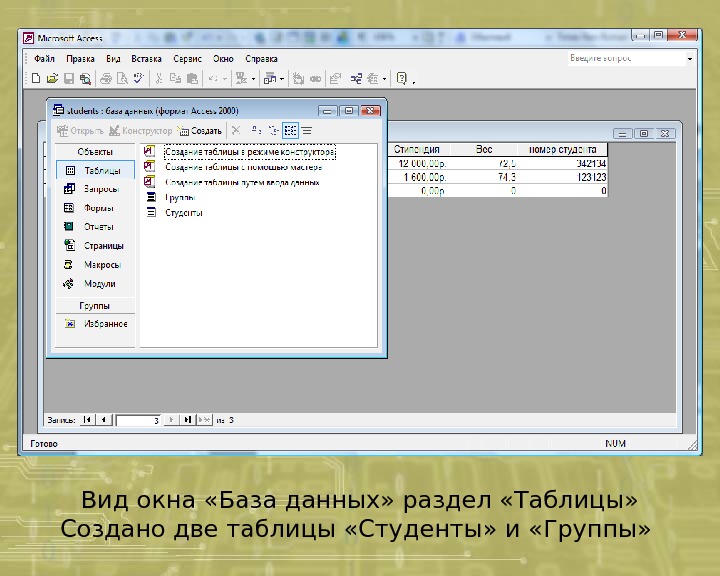
Task: Open the Relationships (schema) toolbar icon
Action: click(x=356, y=79)
